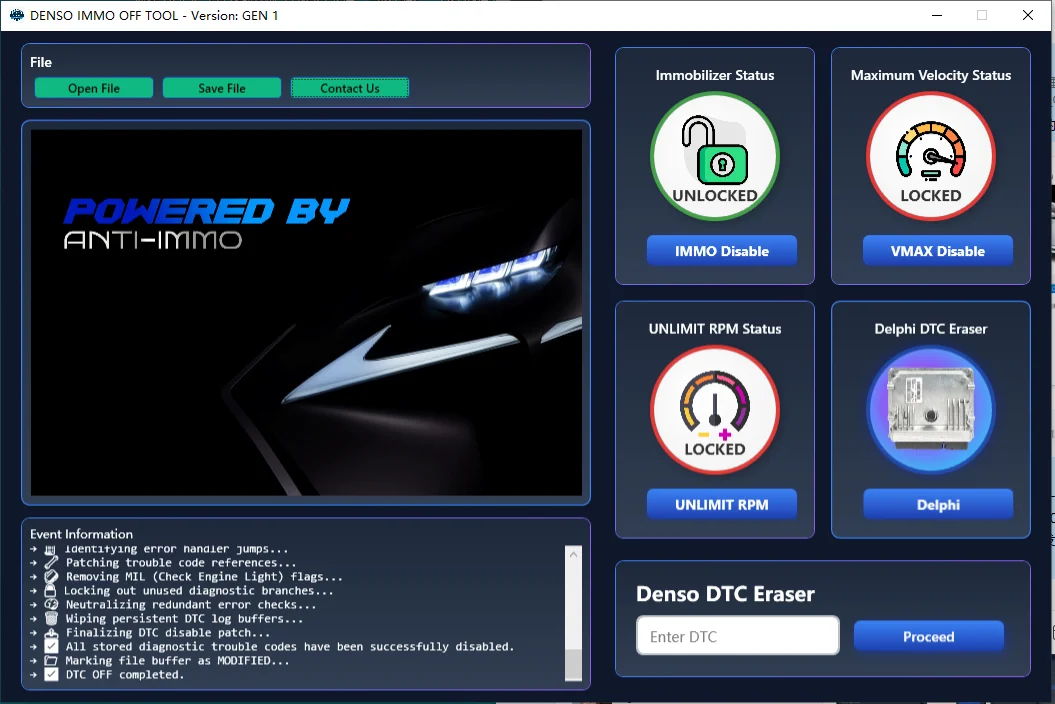Select the 'Patching trouble code references...' log line

pyautogui.click(x=181, y=563)
